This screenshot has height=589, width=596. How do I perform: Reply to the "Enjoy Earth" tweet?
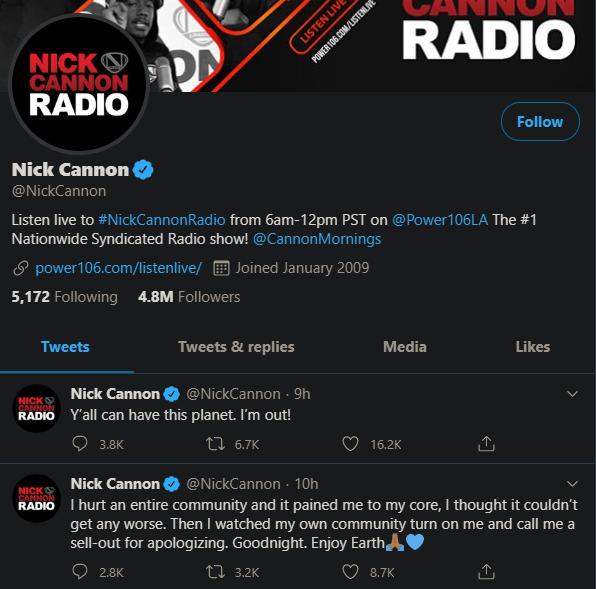[x=80, y=572]
